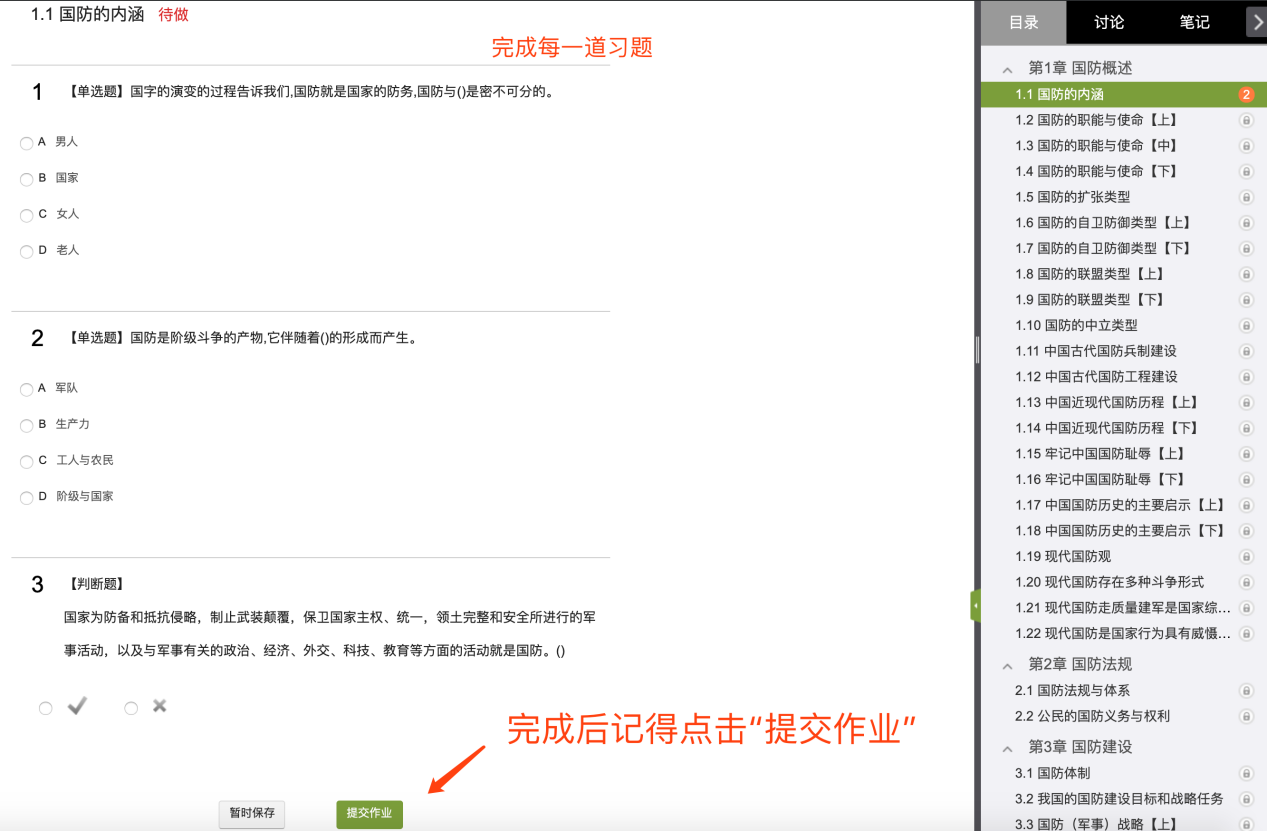This screenshot has width=1267, height=831.
Task: Mark question 3 as true with checkmark
Action: click(x=46, y=708)
